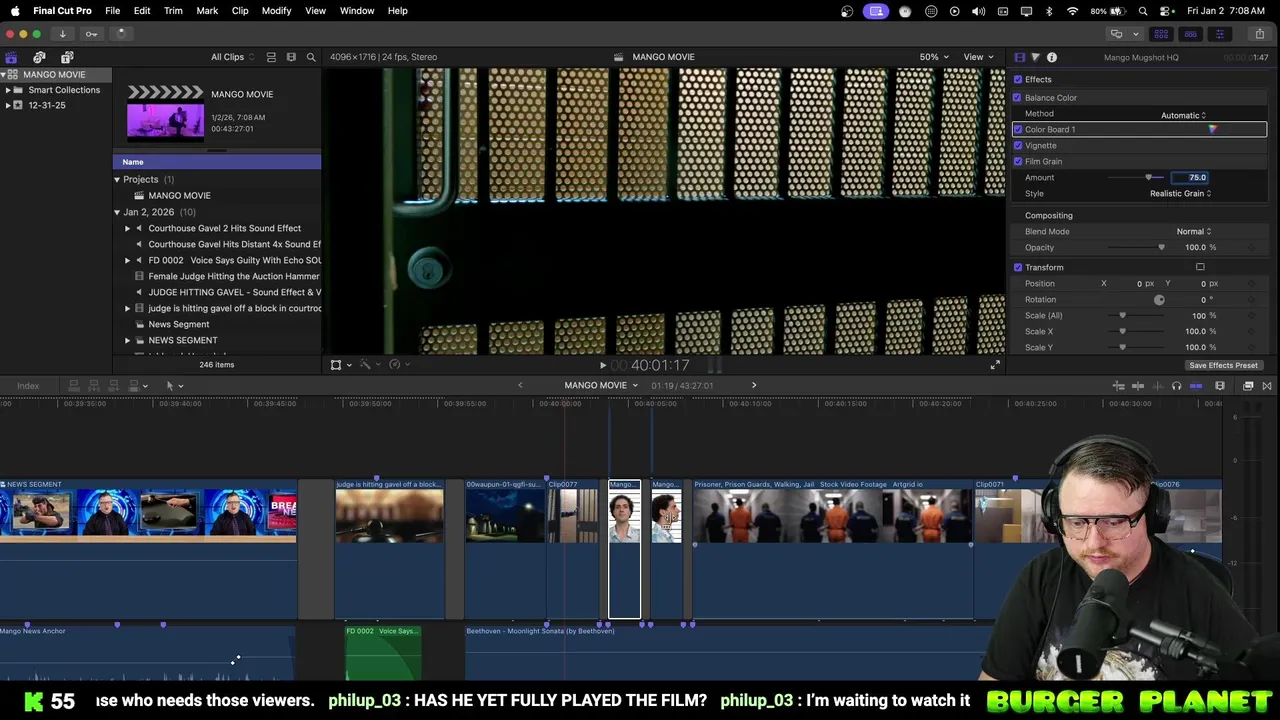Open the Transitions browser bowtie icon
Screen dimensions: 1280x720
(x=1267, y=386)
